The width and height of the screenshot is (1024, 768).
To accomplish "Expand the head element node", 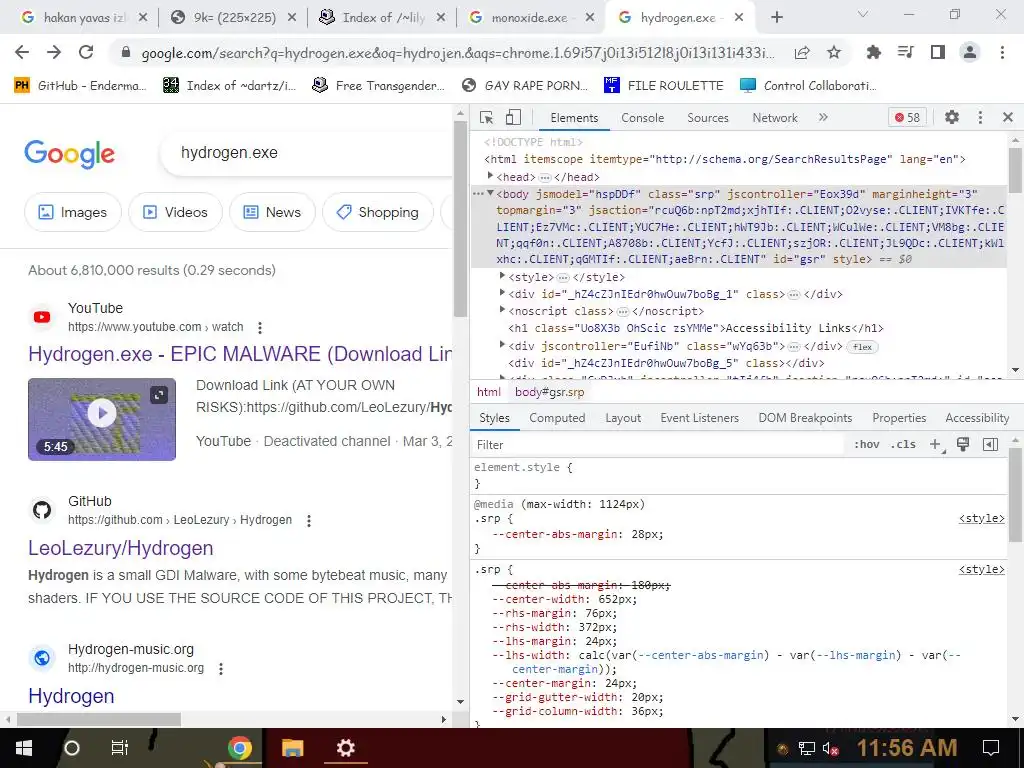I will coord(490,176).
